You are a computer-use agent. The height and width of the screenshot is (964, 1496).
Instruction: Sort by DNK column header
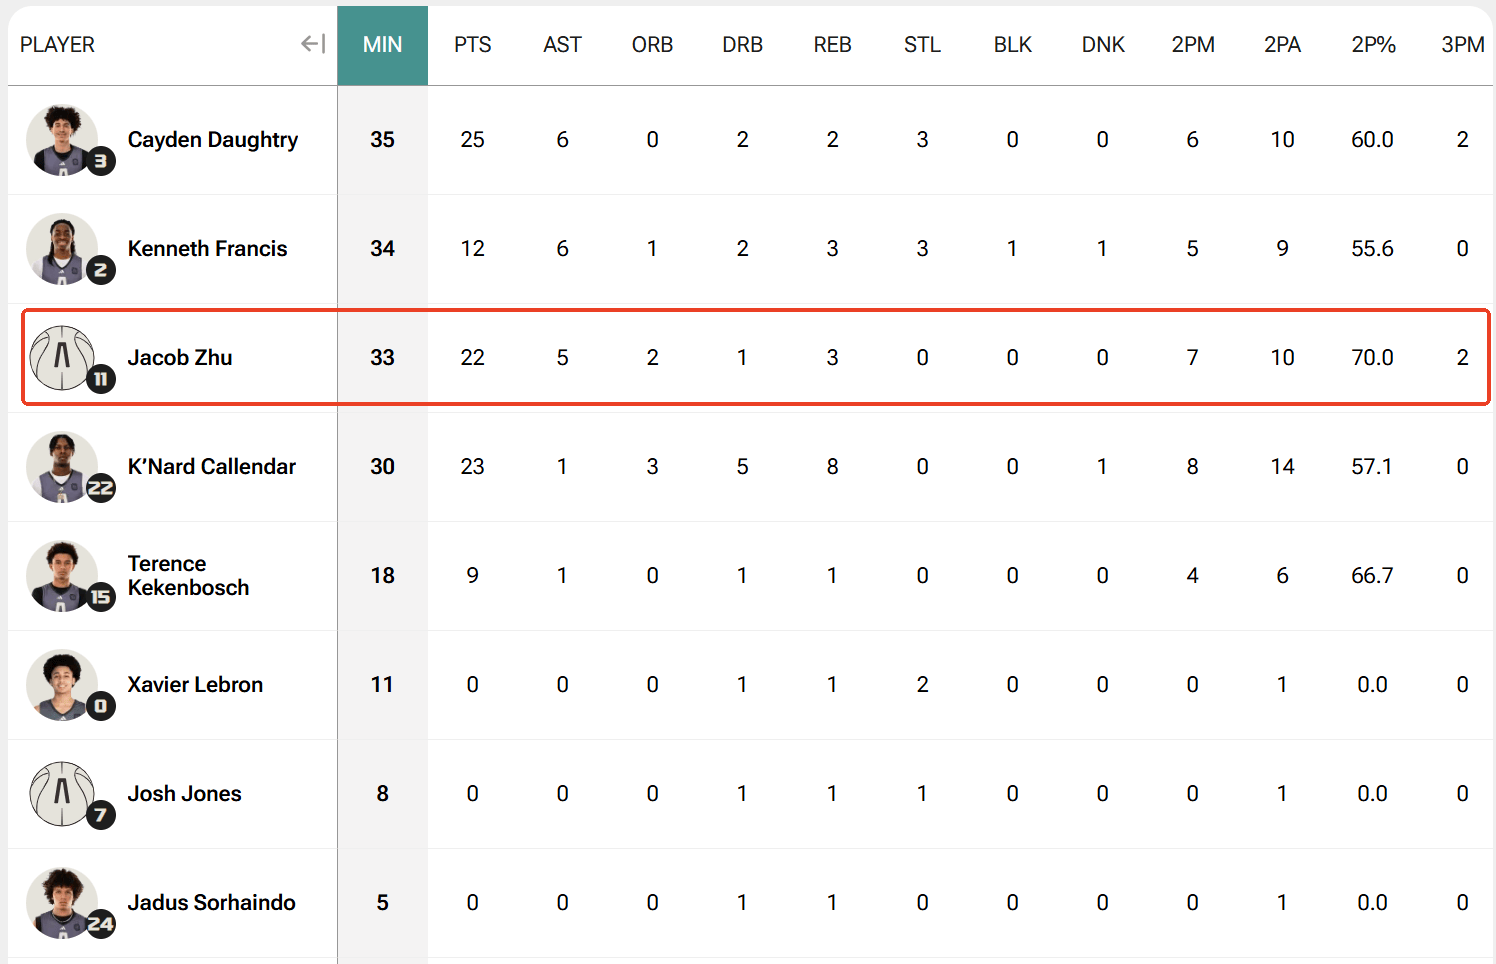(1103, 45)
